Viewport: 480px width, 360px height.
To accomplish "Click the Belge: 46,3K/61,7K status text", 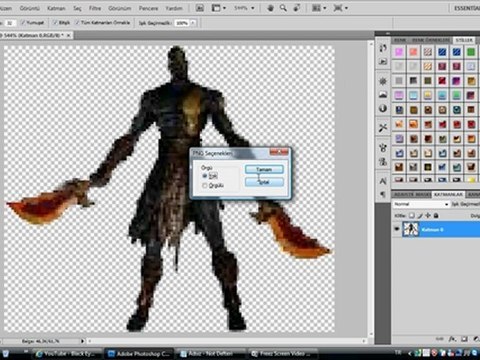I will pos(40,341).
